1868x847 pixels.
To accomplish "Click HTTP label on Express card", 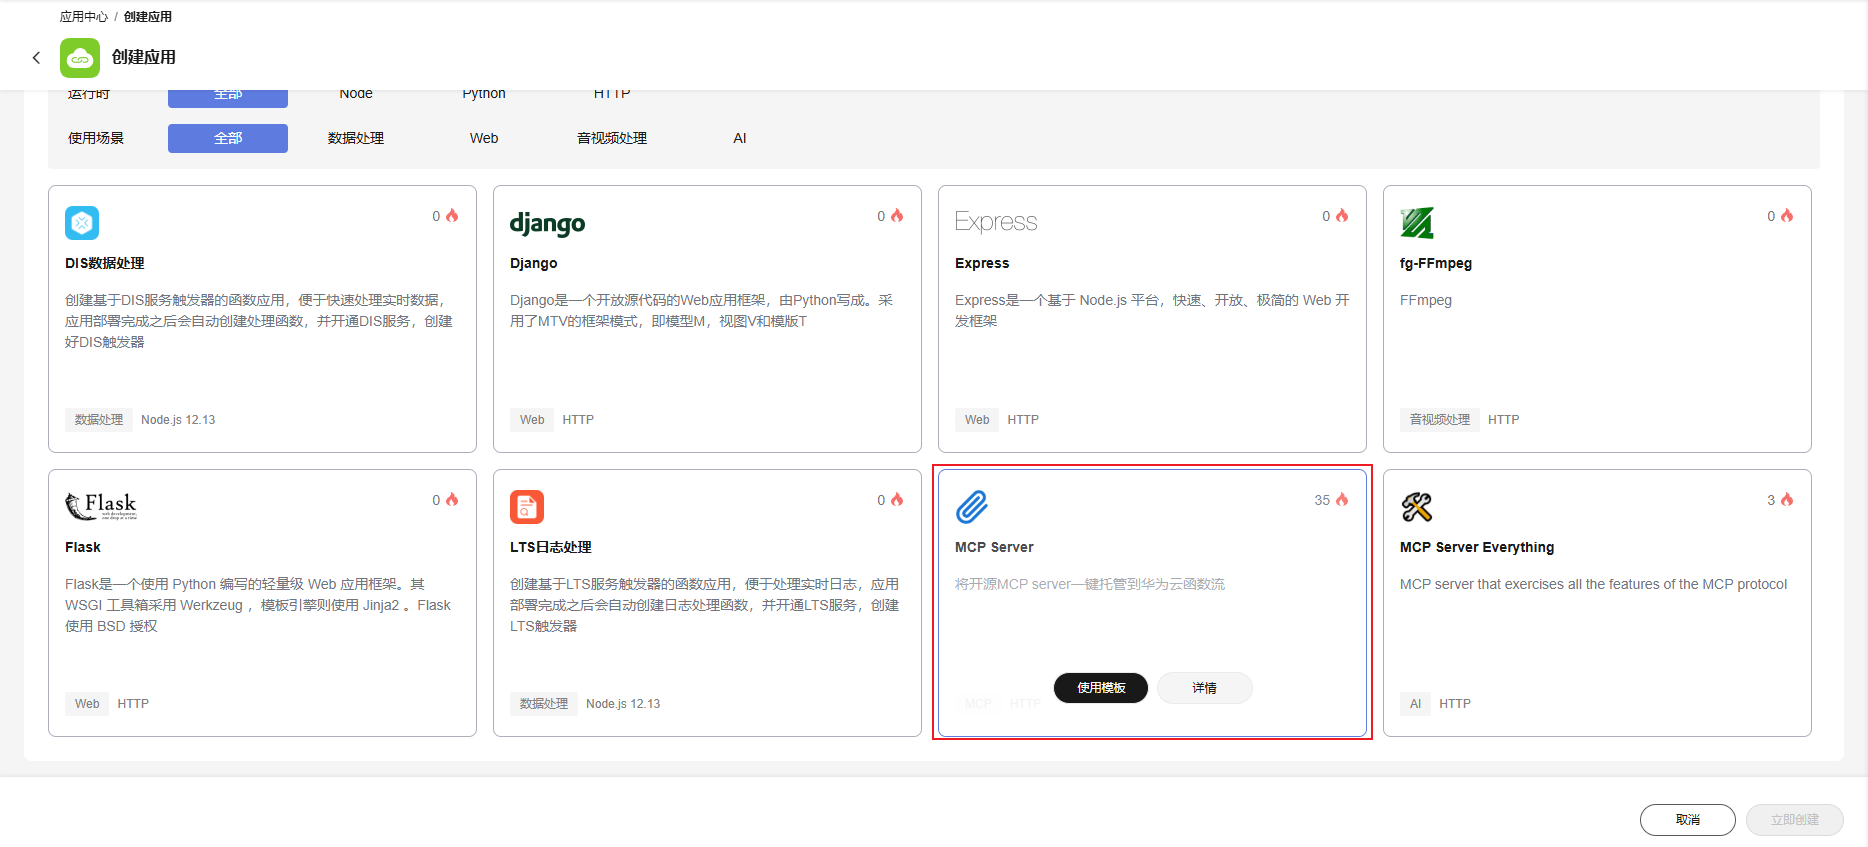I will tap(1023, 420).
